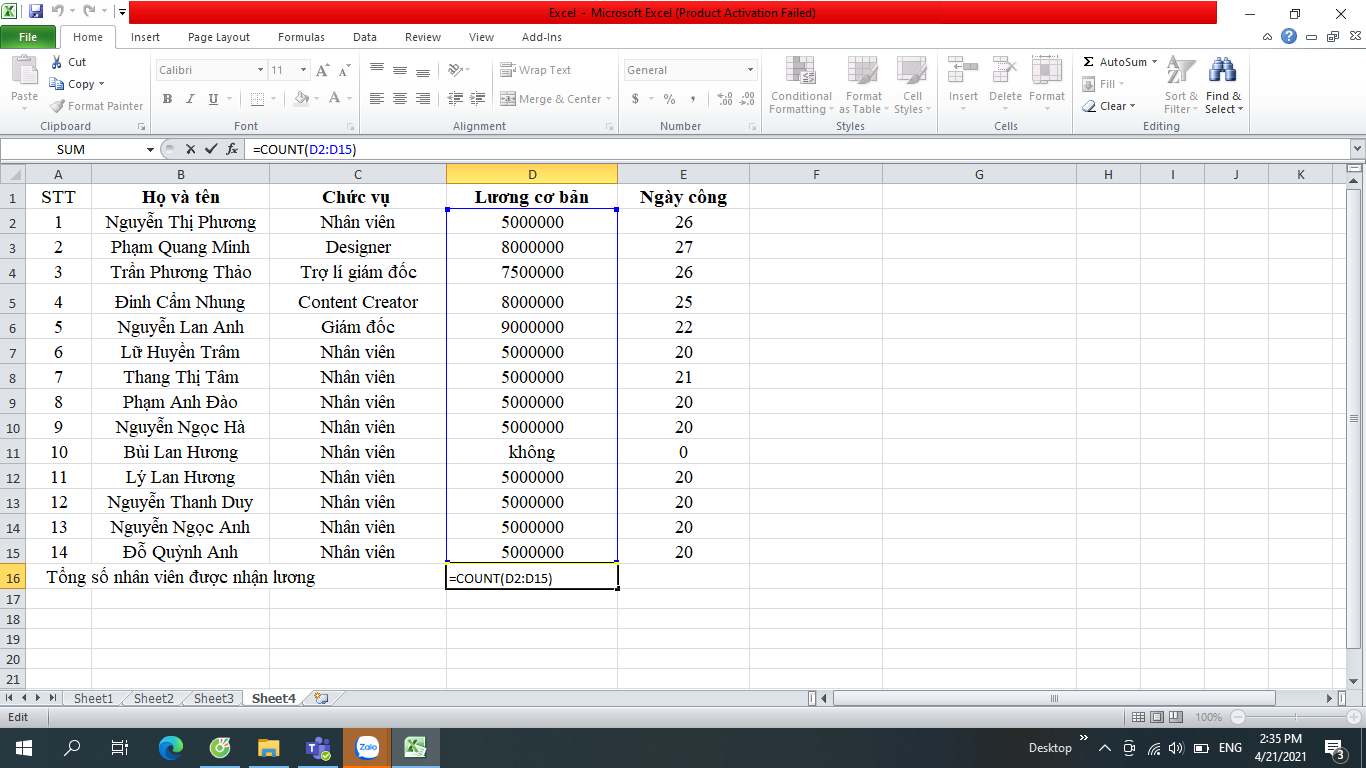Viewport: 1366px width, 768px height.
Task: Click the Save icon in quick access toolbar
Action: coord(36,12)
